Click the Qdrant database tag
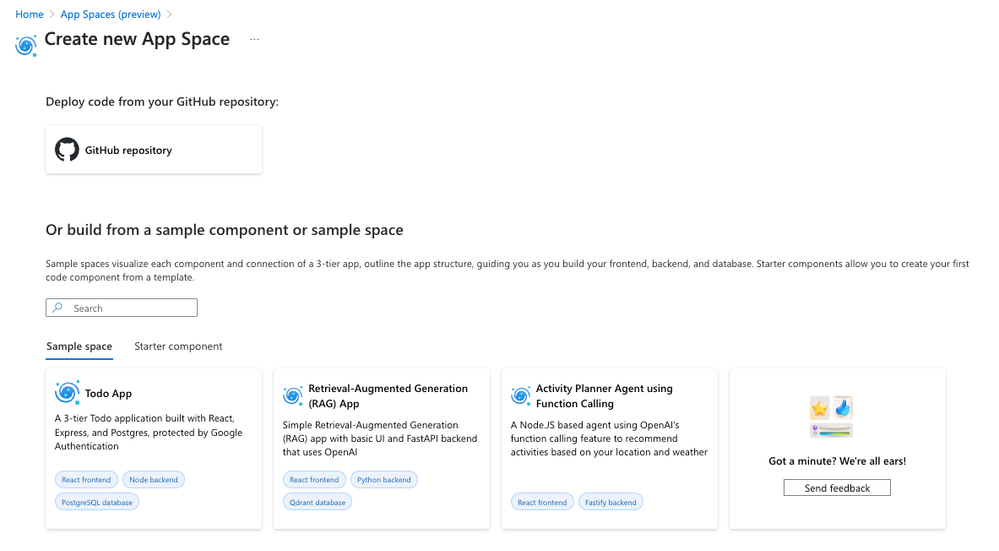The height and width of the screenshot is (551, 999). [317, 502]
